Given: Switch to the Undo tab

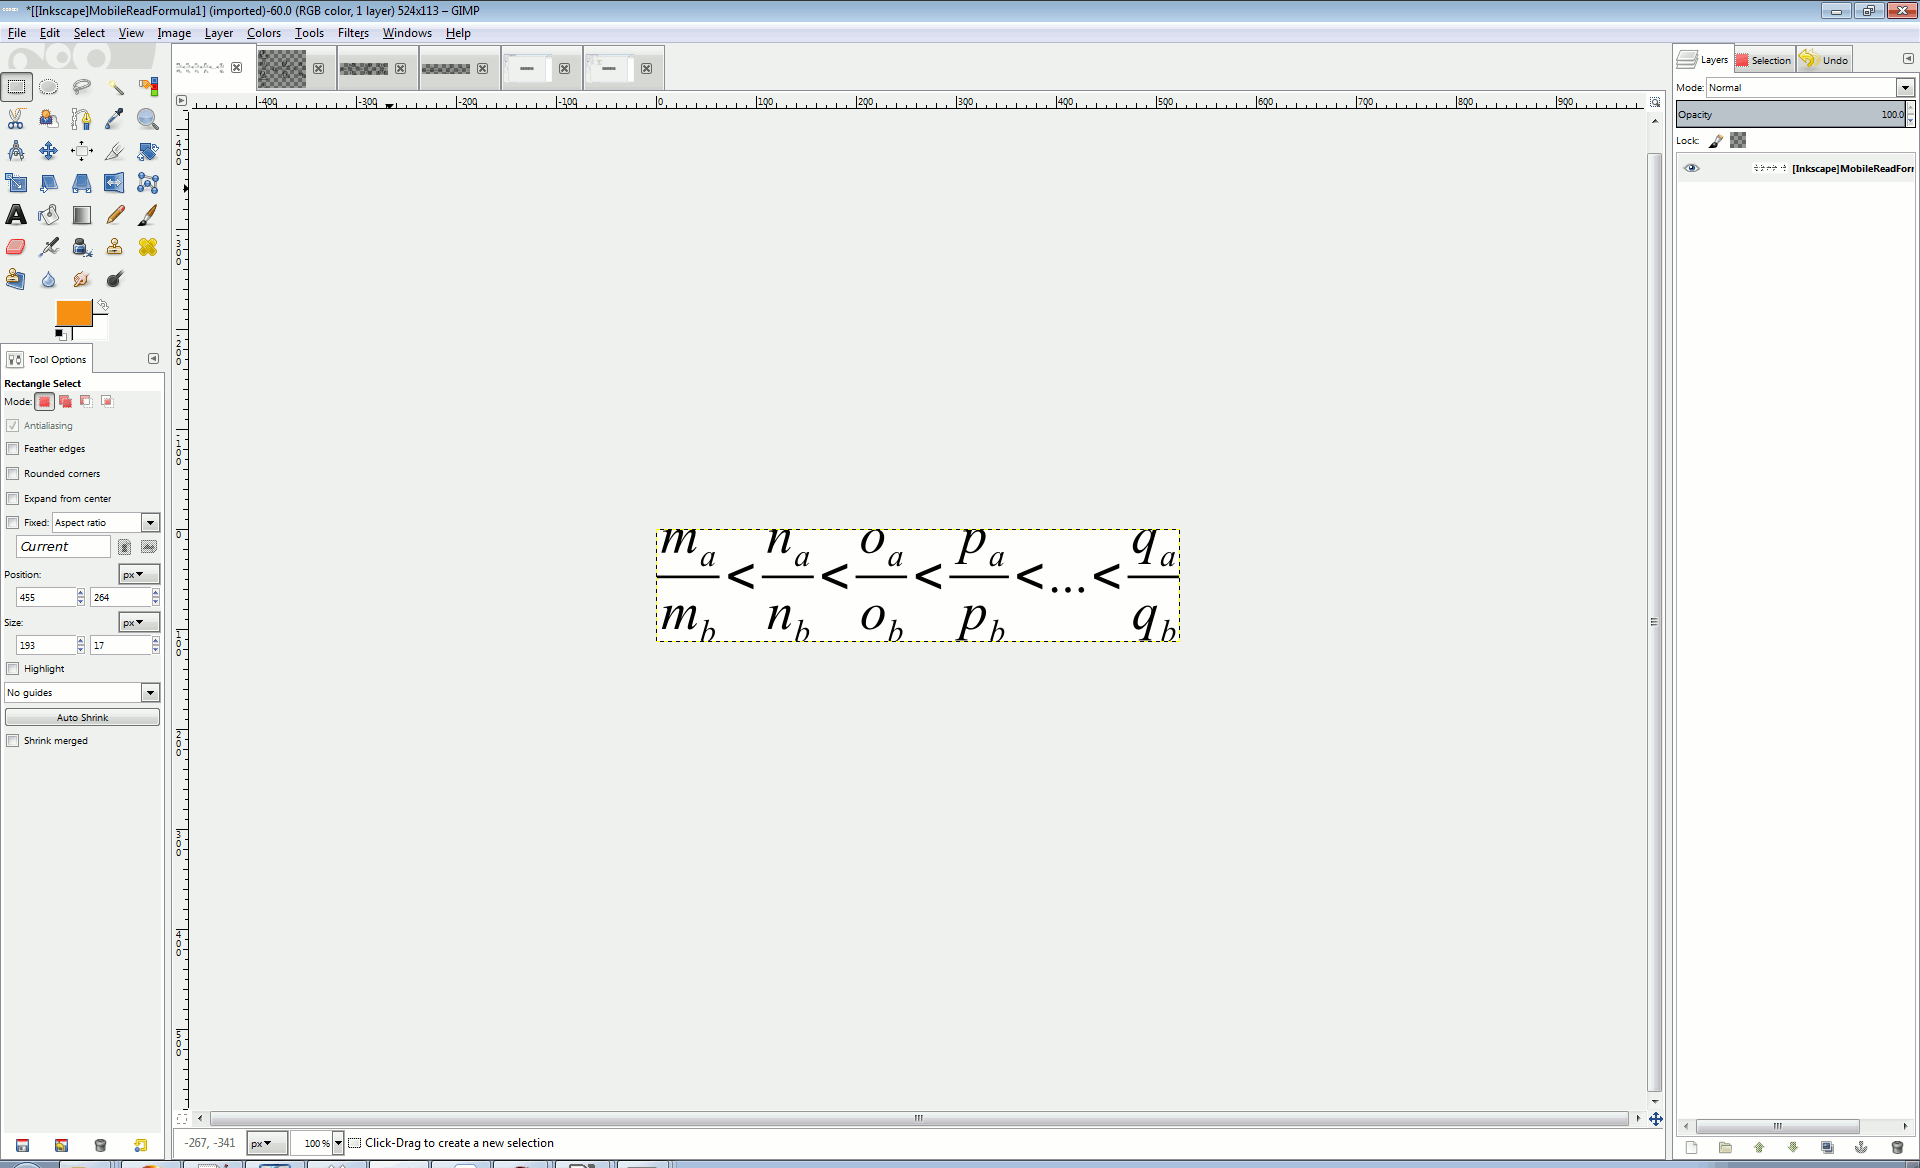Looking at the screenshot, I should [x=1826, y=60].
